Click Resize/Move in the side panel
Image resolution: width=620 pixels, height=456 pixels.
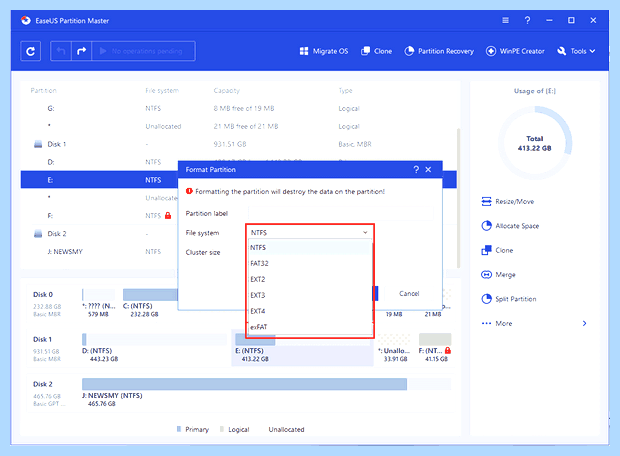[x=508, y=202]
